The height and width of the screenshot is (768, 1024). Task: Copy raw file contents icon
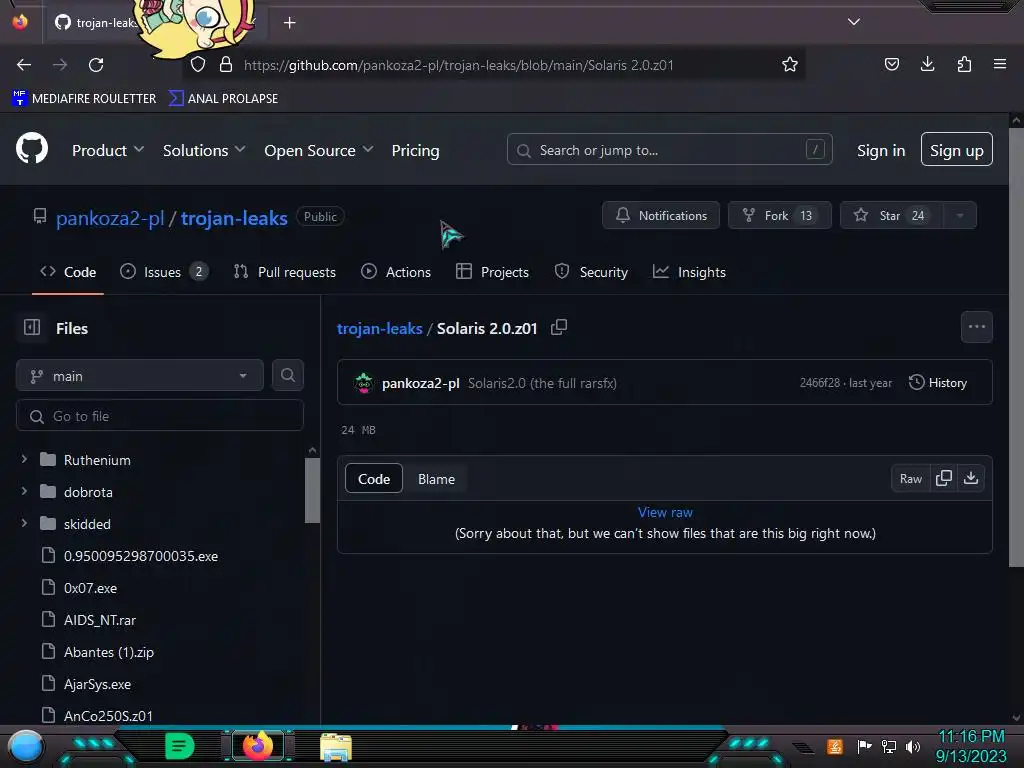(943, 478)
